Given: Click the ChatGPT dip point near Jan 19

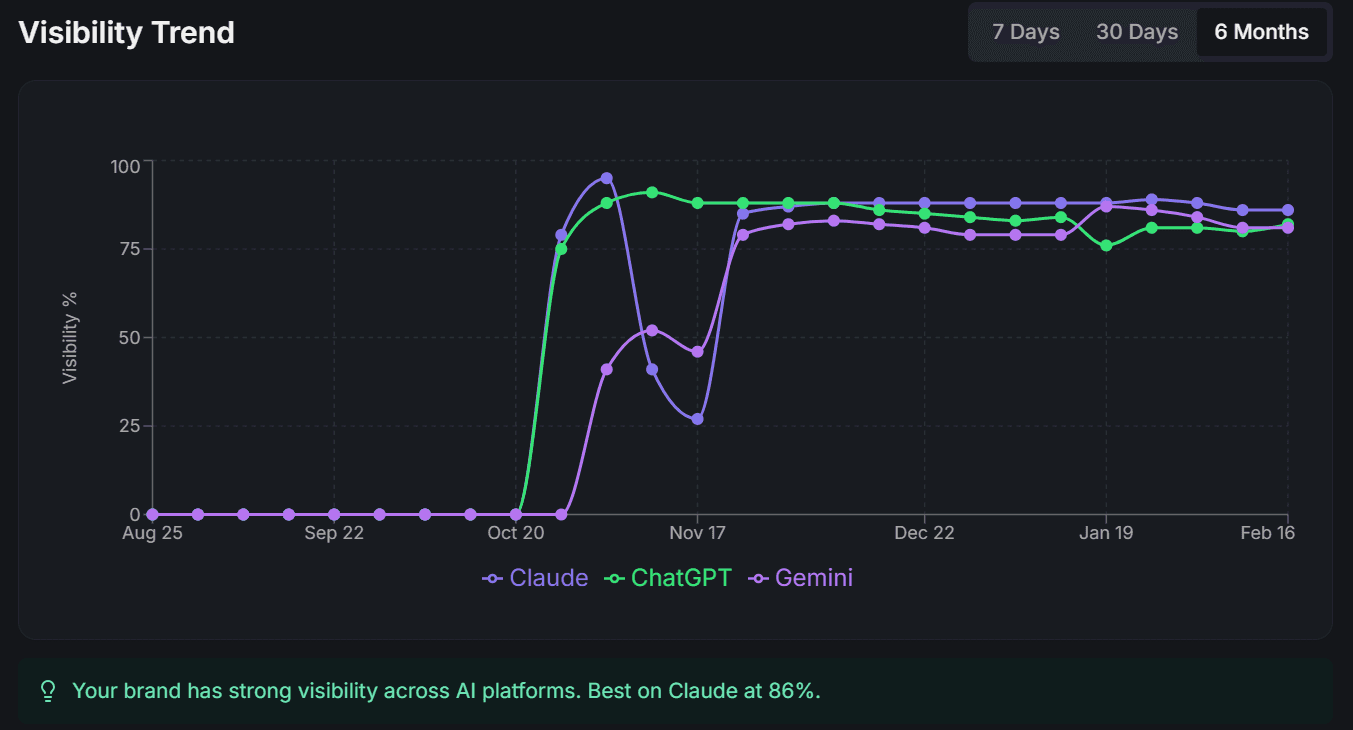Looking at the screenshot, I should point(1104,244).
